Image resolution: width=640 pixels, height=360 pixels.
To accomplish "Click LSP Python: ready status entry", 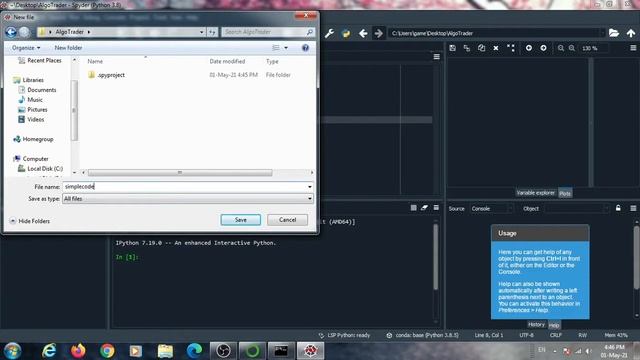I will 344,335.
